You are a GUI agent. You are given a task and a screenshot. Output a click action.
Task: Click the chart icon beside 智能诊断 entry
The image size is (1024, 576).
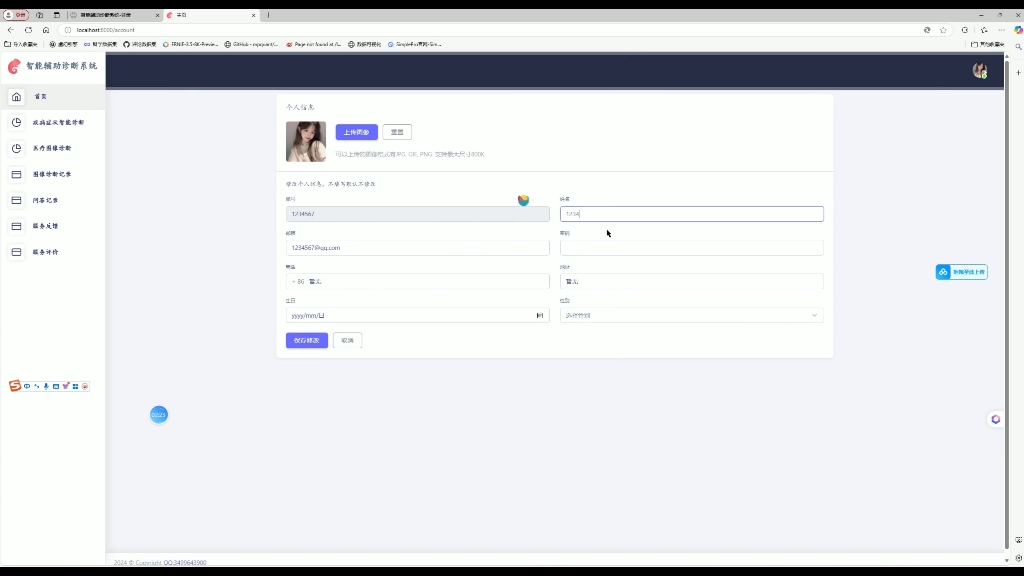tap(17, 122)
